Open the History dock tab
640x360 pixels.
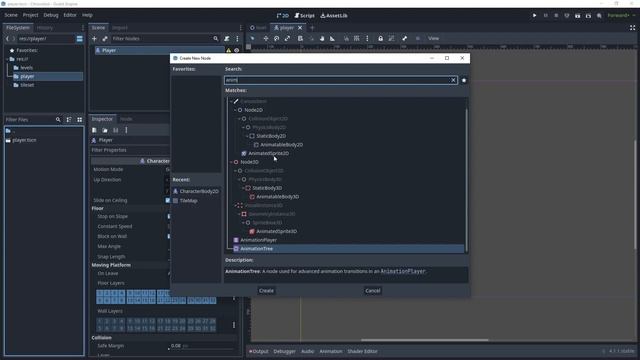click(x=45, y=28)
